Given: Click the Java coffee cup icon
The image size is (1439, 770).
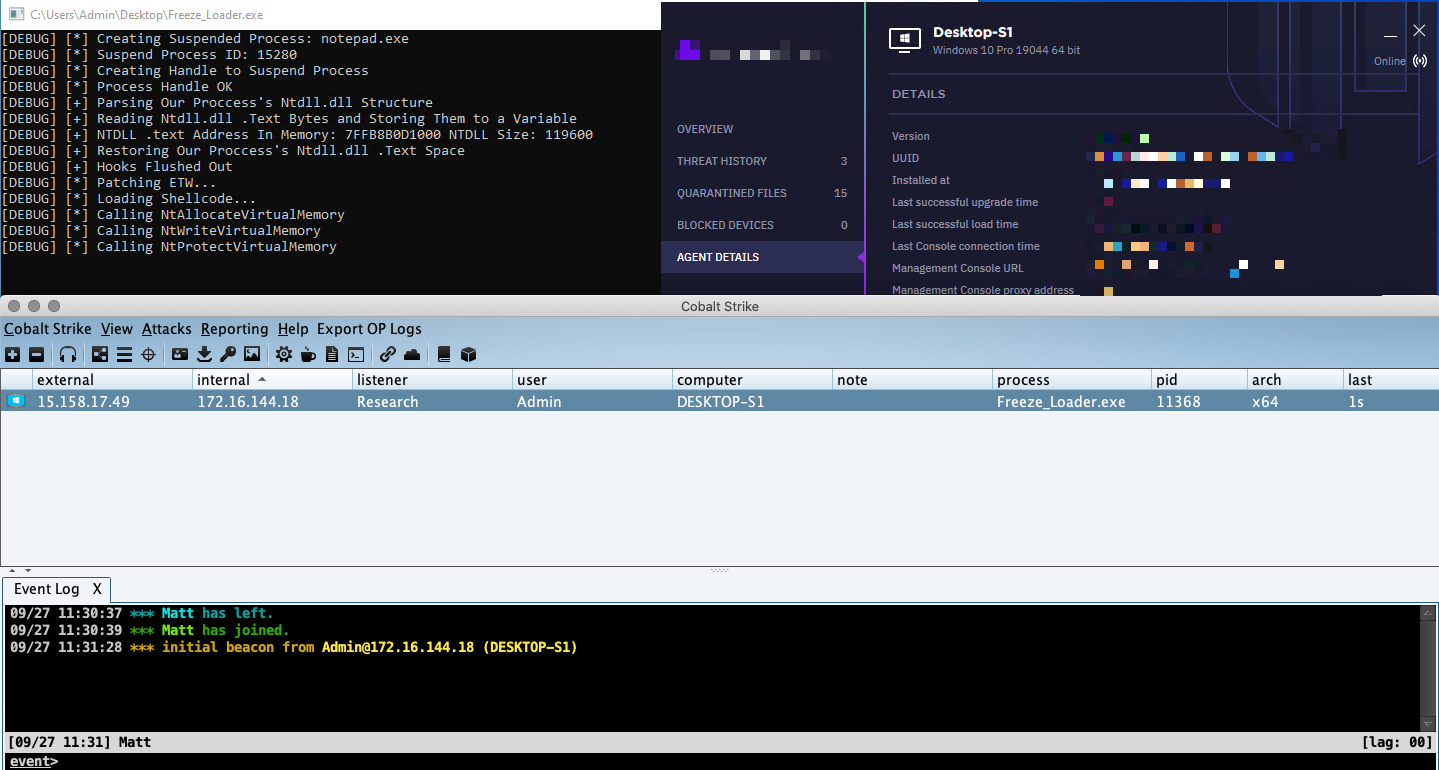Looking at the screenshot, I should [x=308, y=354].
